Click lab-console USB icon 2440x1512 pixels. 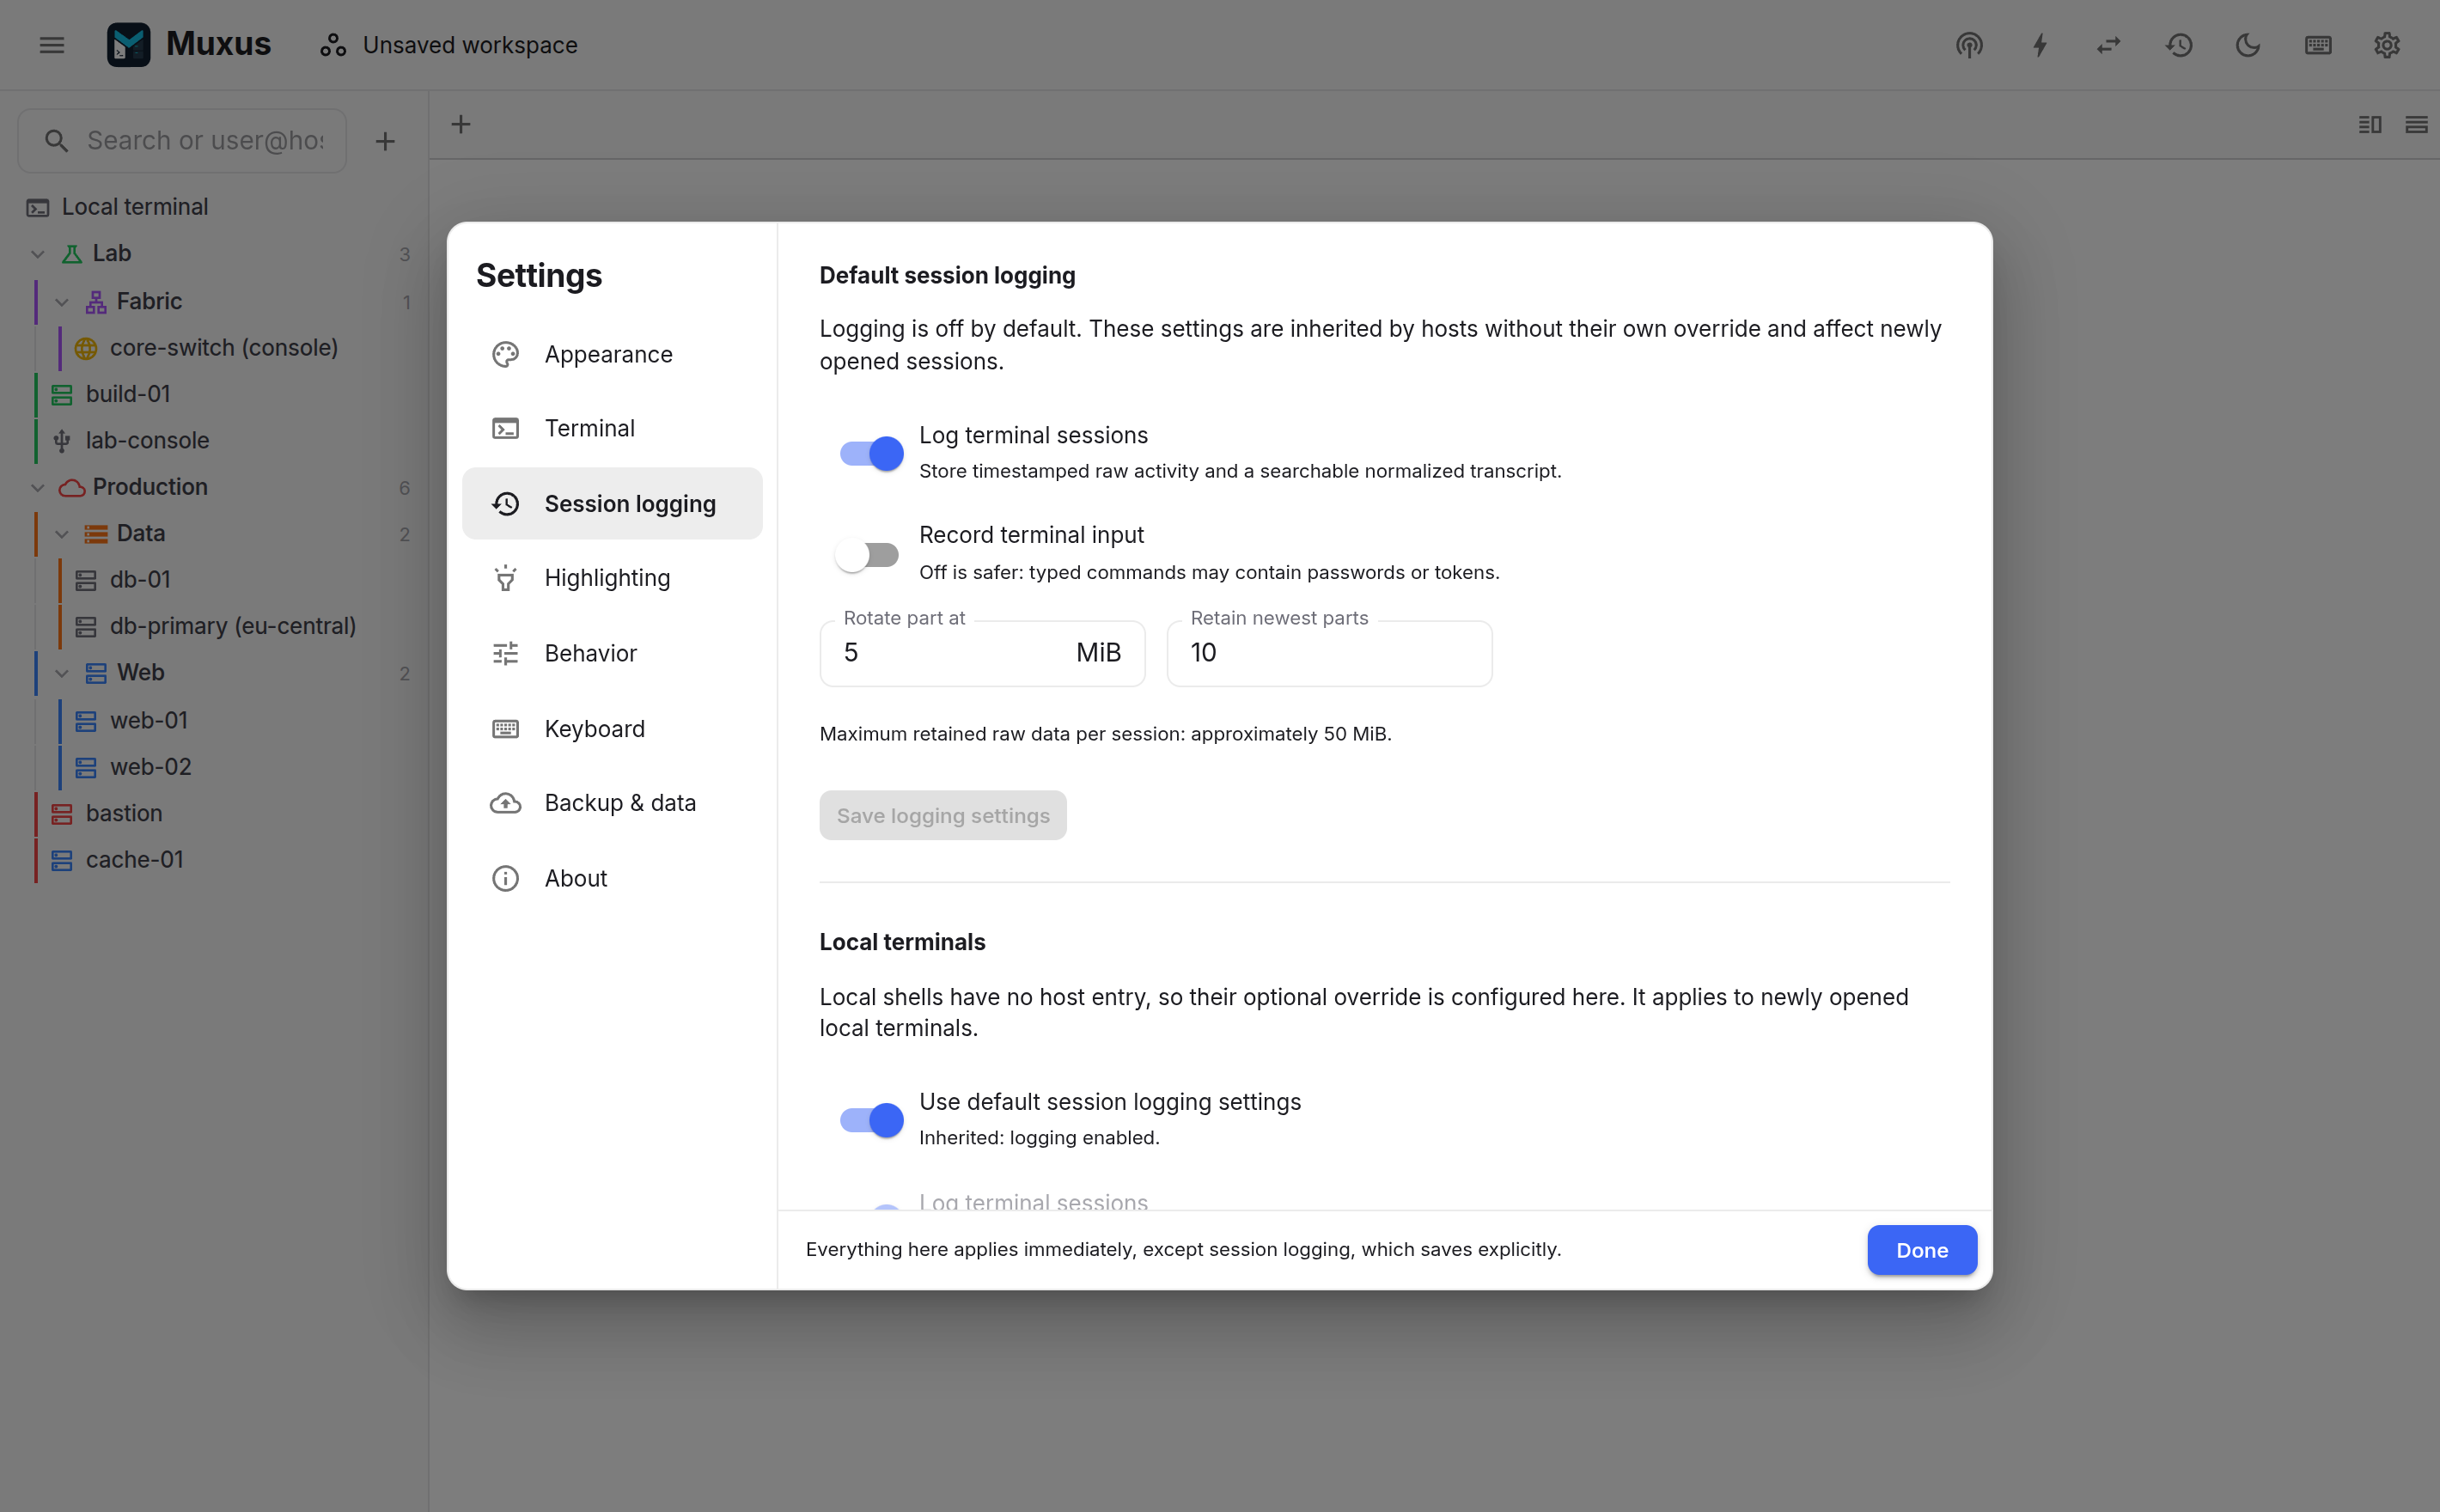click(x=62, y=441)
